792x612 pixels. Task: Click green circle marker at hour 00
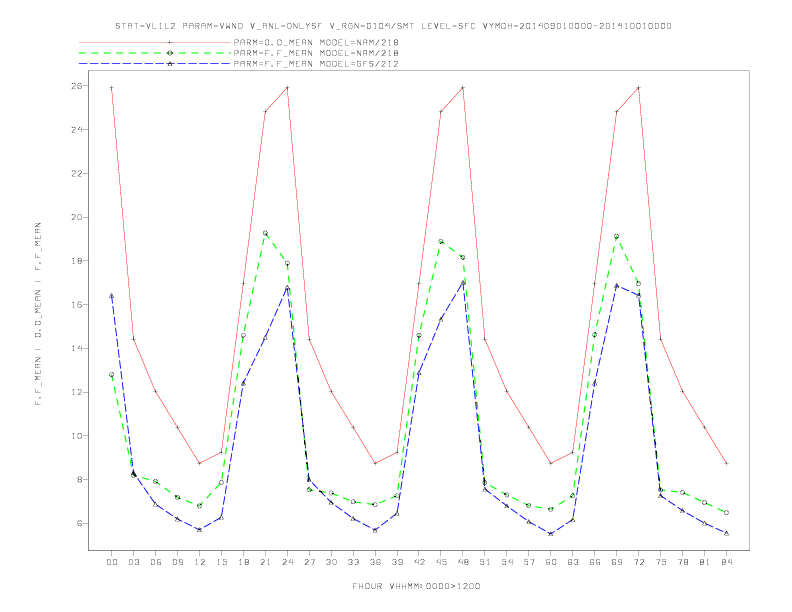[x=112, y=375]
